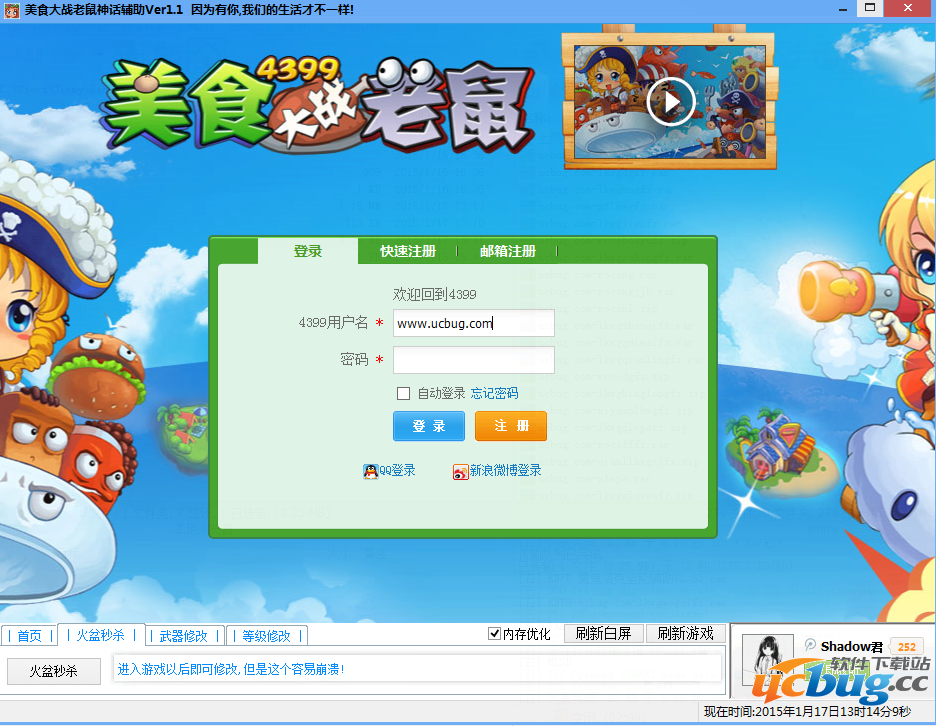Click inside the 密码 password field
The image size is (936, 726).
(x=473, y=359)
